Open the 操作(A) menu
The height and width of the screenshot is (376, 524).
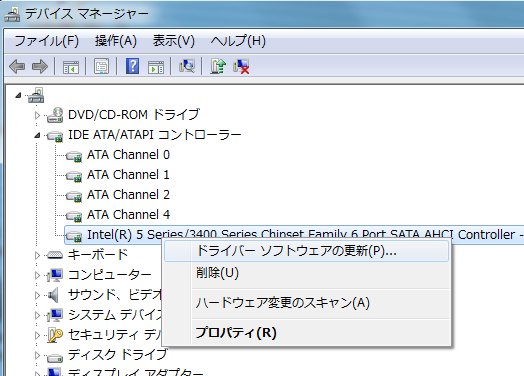116,41
